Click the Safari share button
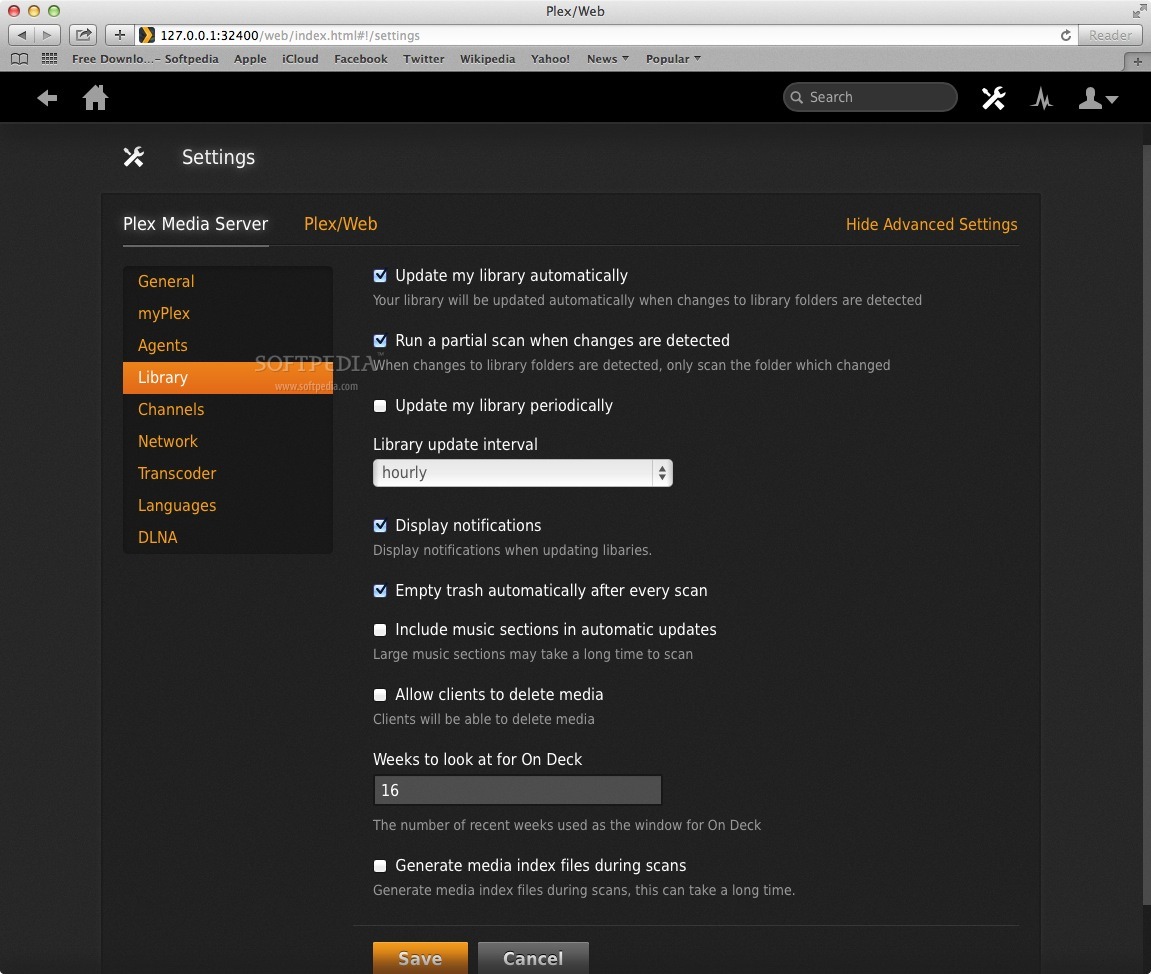This screenshot has height=974, width=1151. 84,35
